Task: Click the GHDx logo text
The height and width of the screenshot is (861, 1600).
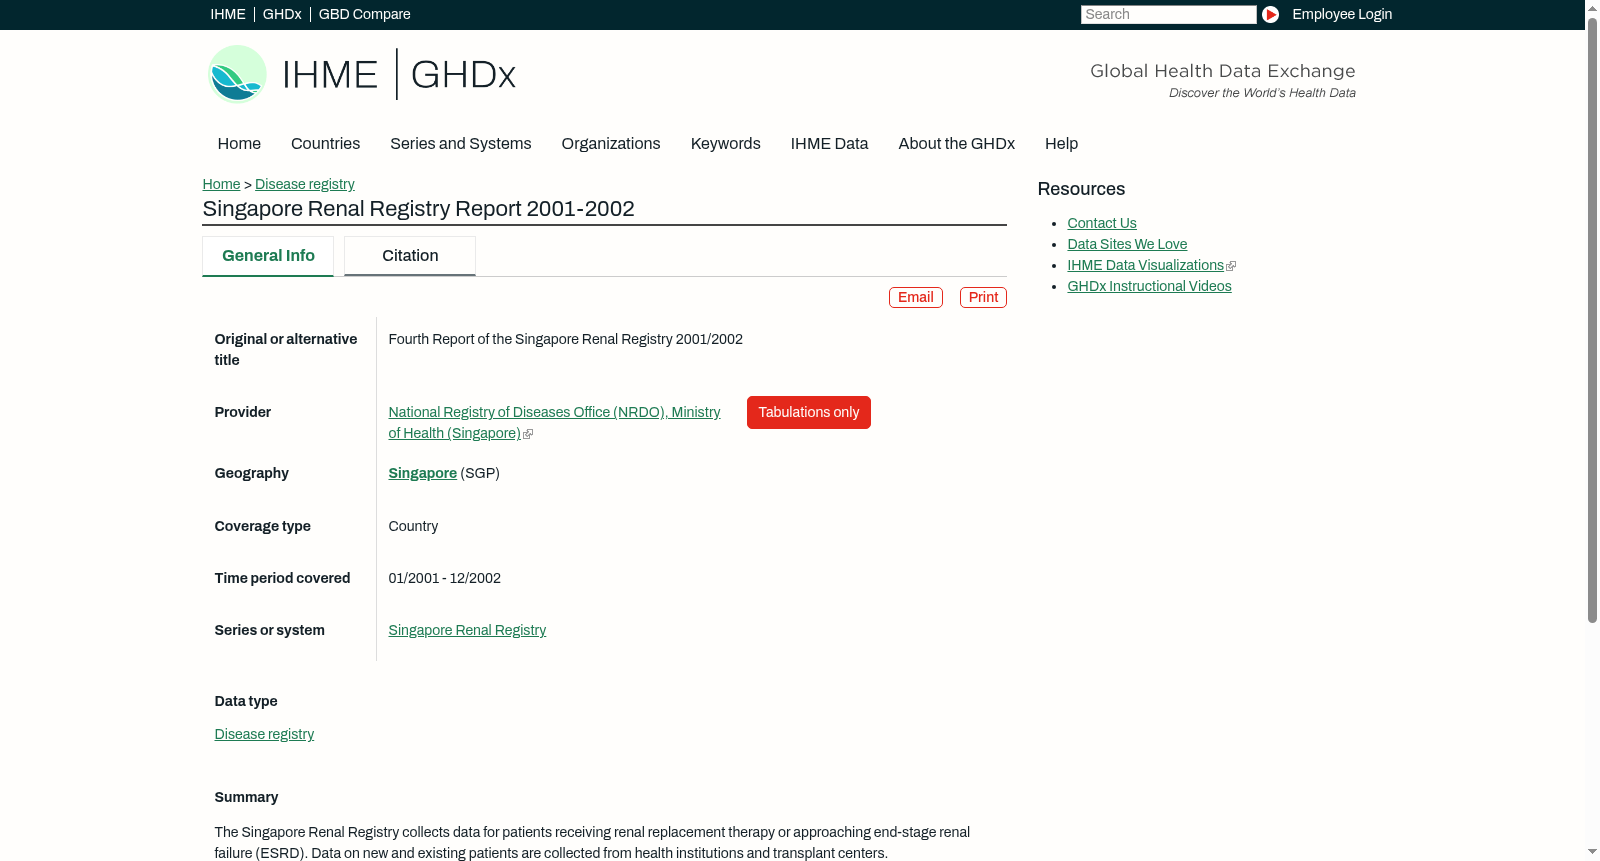Action: point(463,75)
